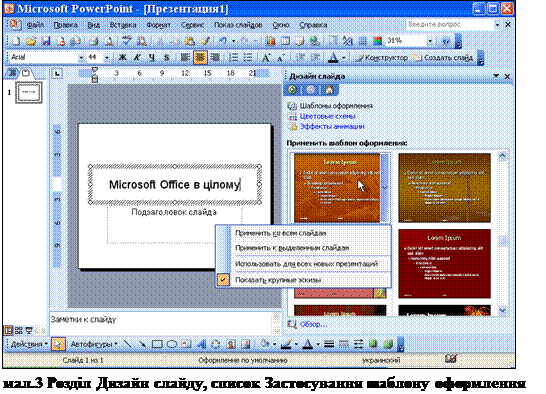This screenshot has height=394, width=546.
Task: Click the Paste clipboard icon
Action: (190, 41)
